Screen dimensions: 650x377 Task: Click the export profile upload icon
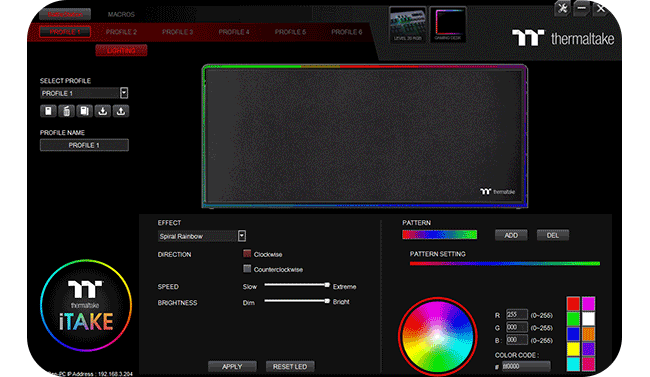tap(121, 111)
